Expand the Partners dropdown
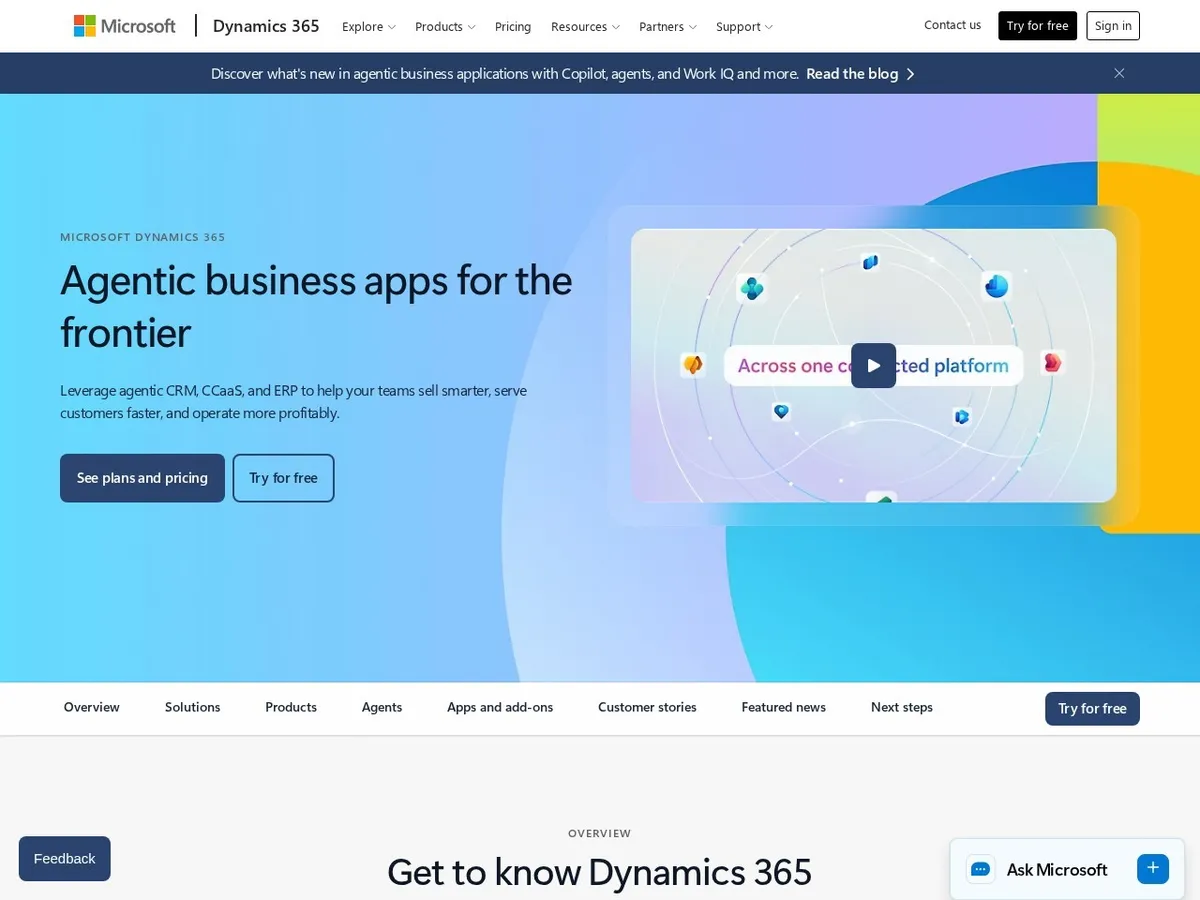1200x900 pixels. [x=668, y=27]
